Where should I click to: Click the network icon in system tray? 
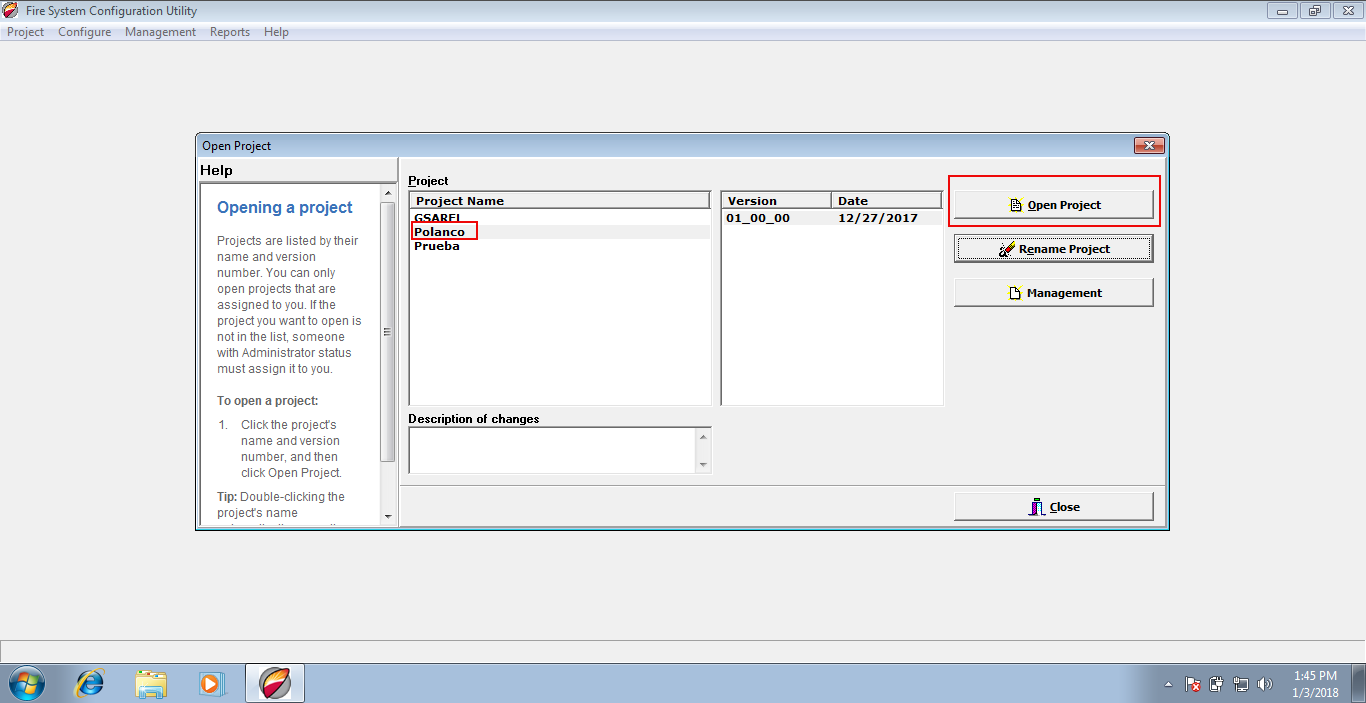[1240, 683]
